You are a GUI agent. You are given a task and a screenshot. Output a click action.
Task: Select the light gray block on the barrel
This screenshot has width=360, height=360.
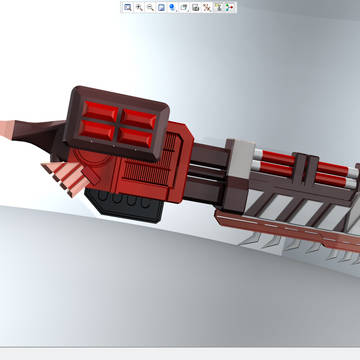pos(241,159)
